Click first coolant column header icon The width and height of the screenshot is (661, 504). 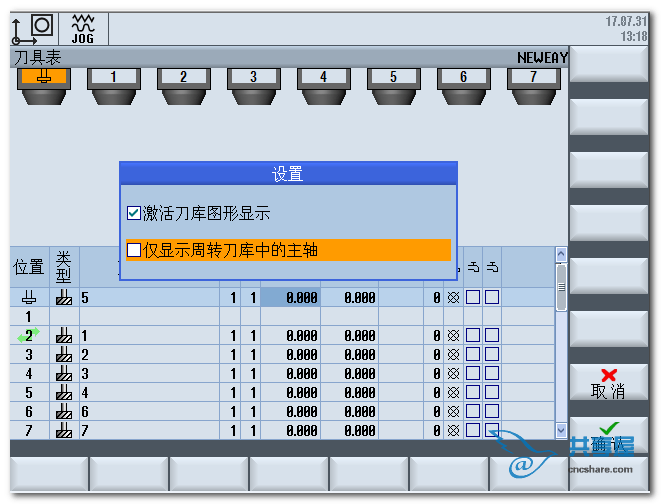[473, 267]
